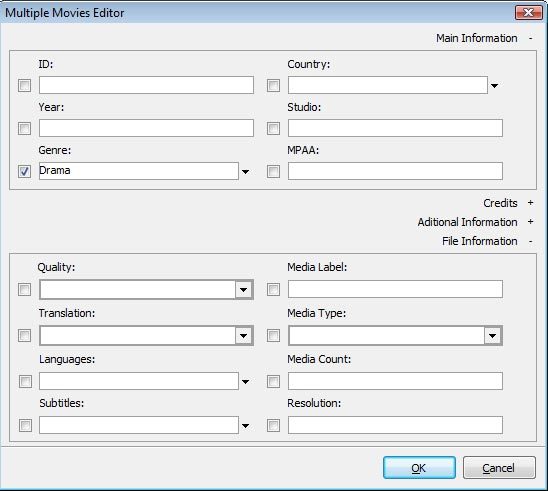Click the OK button
This screenshot has height=491, width=548.
(x=419, y=468)
